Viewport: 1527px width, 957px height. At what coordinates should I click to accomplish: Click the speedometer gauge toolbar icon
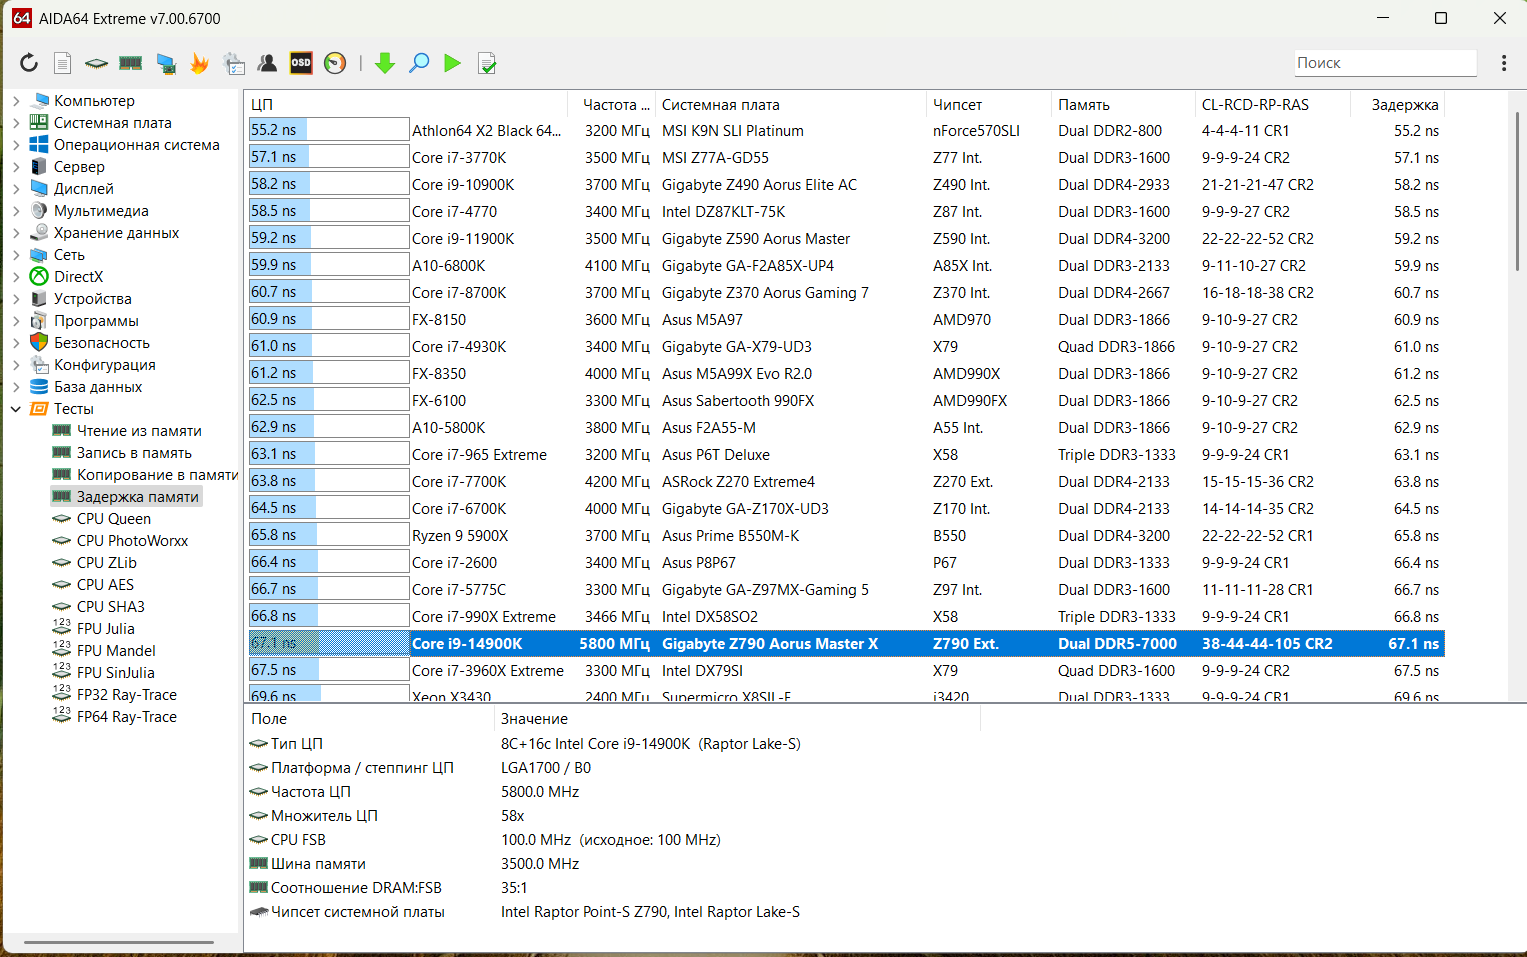point(335,63)
